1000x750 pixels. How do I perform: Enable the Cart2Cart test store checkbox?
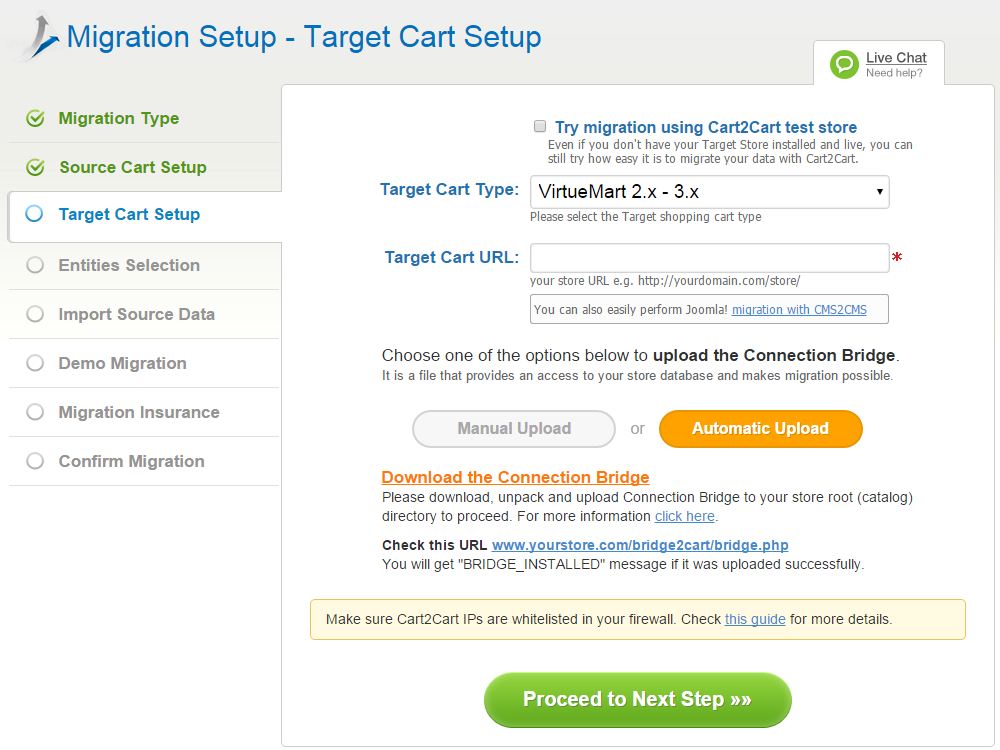tap(540, 126)
